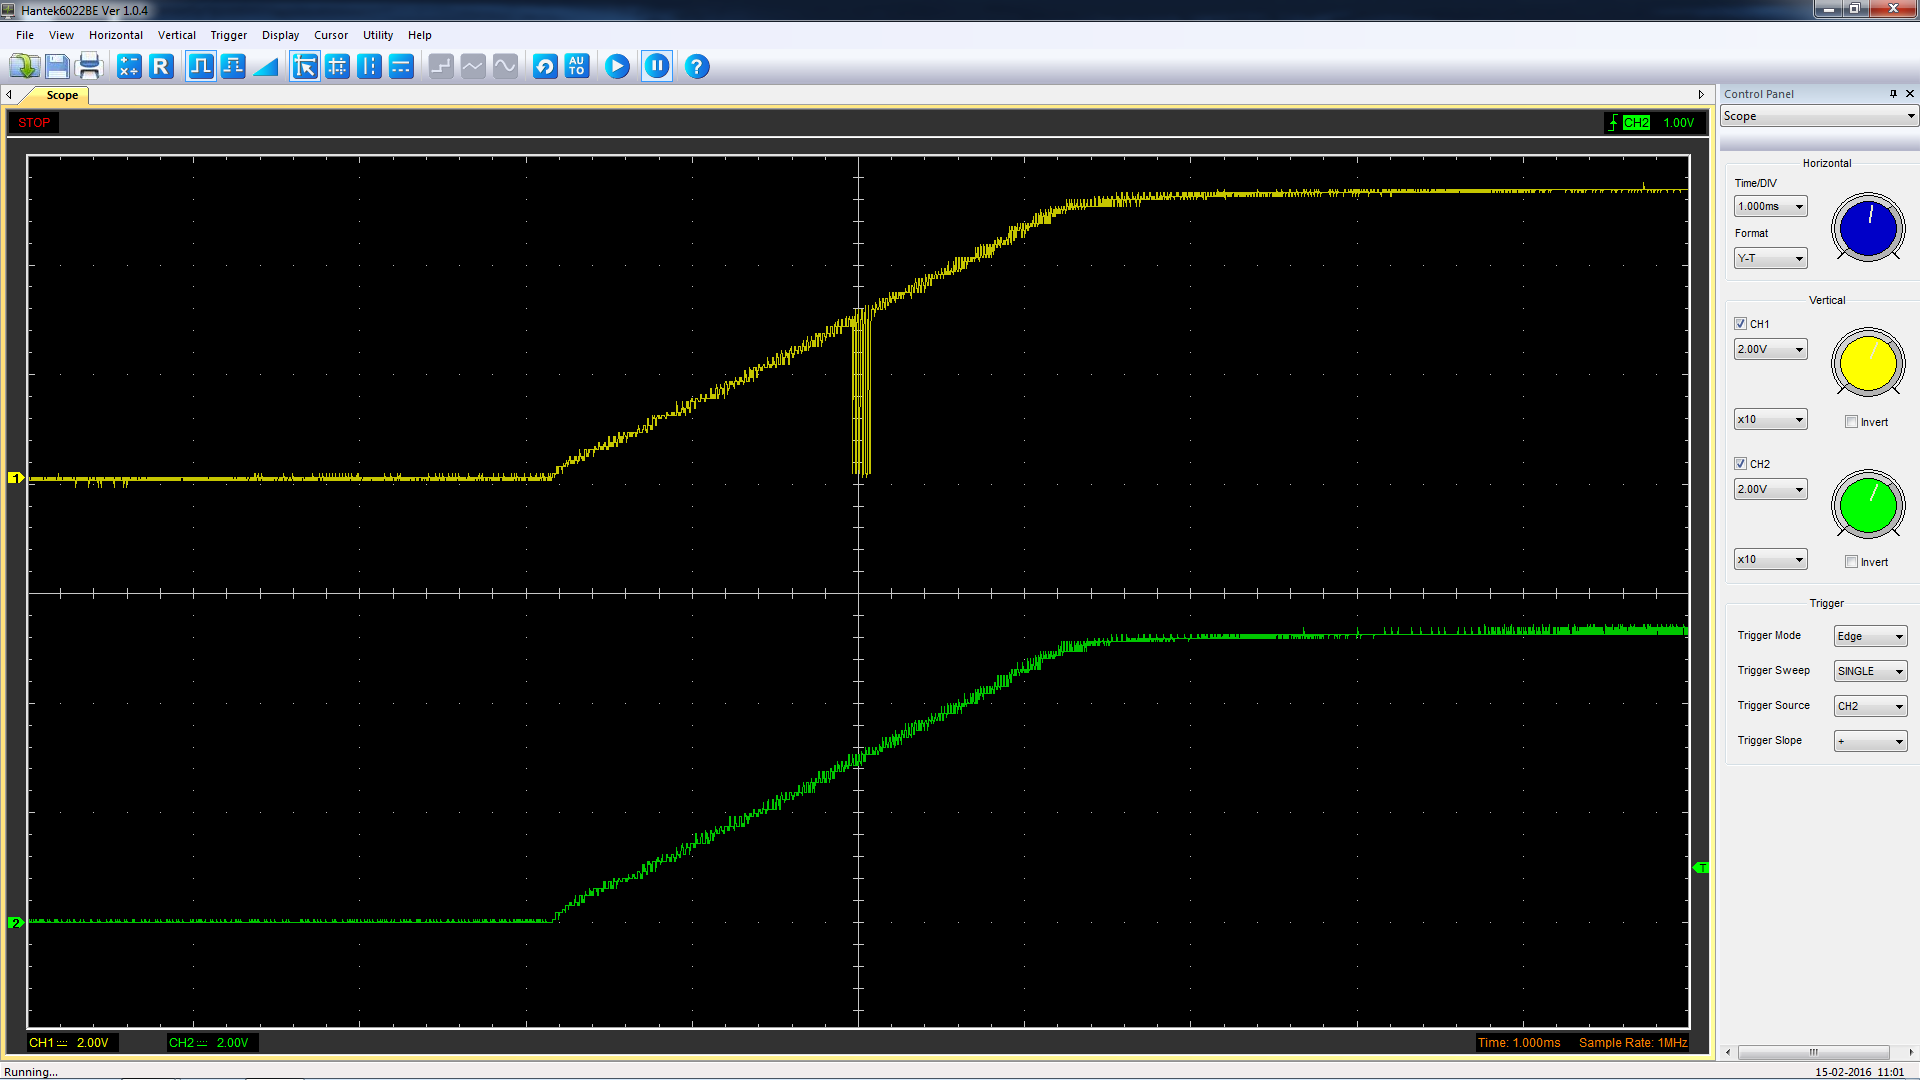Select the math operations tool
The image size is (1920, 1080).
click(x=128, y=66)
